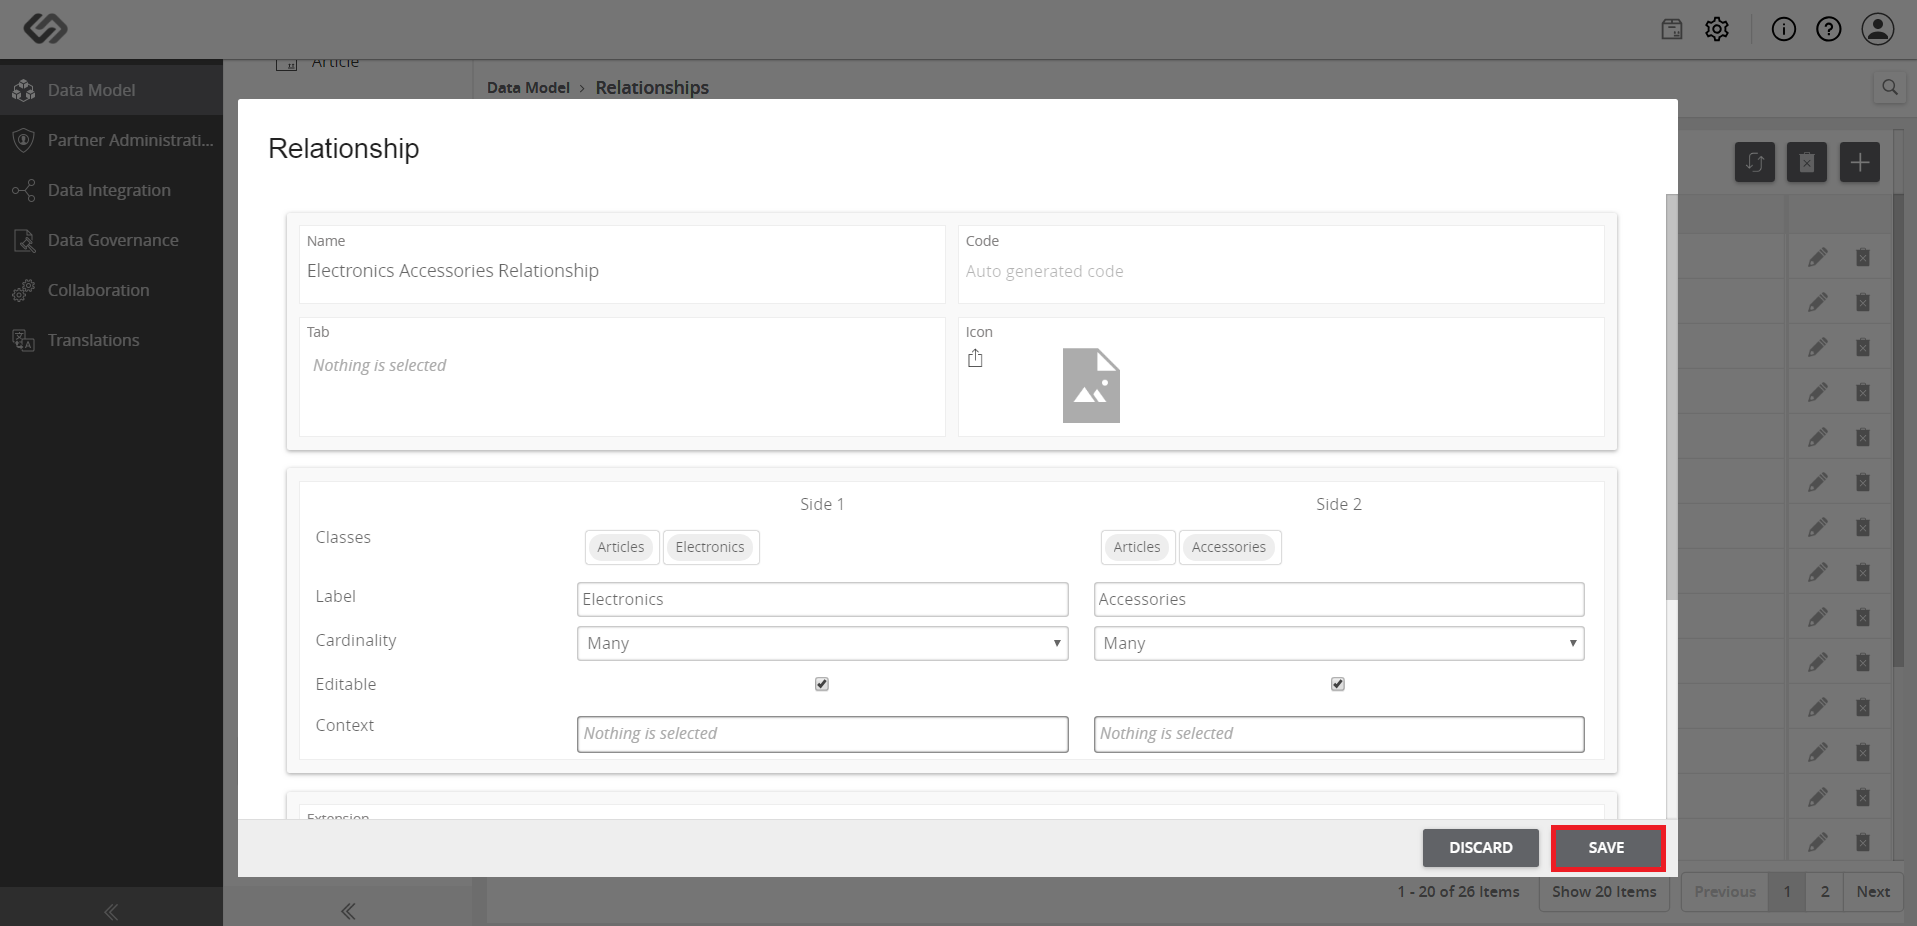The height and width of the screenshot is (926, 1917).
Task: Click the Article tree item behind dialog
Action: [x=335, y=63]
